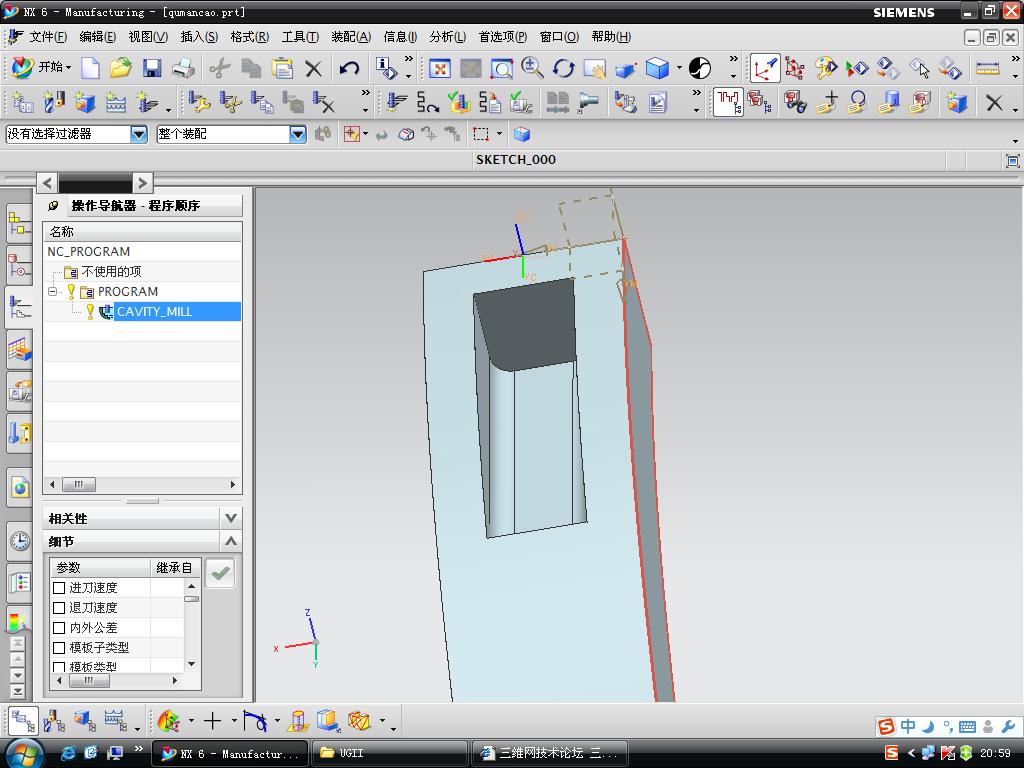Screen dimensions: 1024x768
Task: Click the 名称 column header
Action: (142, 232)
